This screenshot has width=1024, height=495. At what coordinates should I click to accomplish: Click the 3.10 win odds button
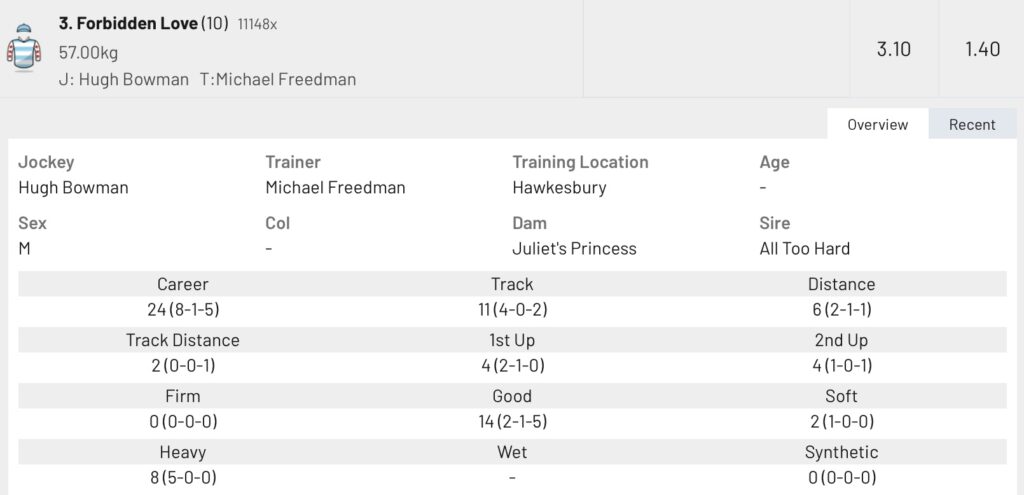[x=893, y=49]
